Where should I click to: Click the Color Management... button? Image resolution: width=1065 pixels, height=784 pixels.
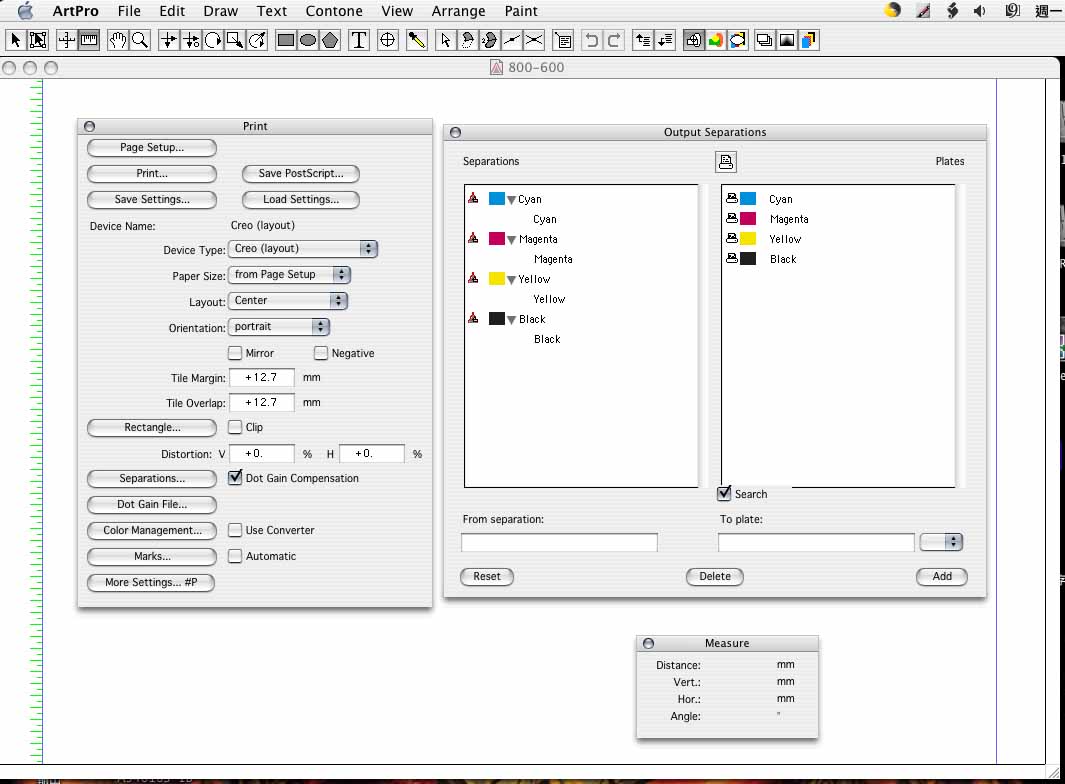[152, 530]
